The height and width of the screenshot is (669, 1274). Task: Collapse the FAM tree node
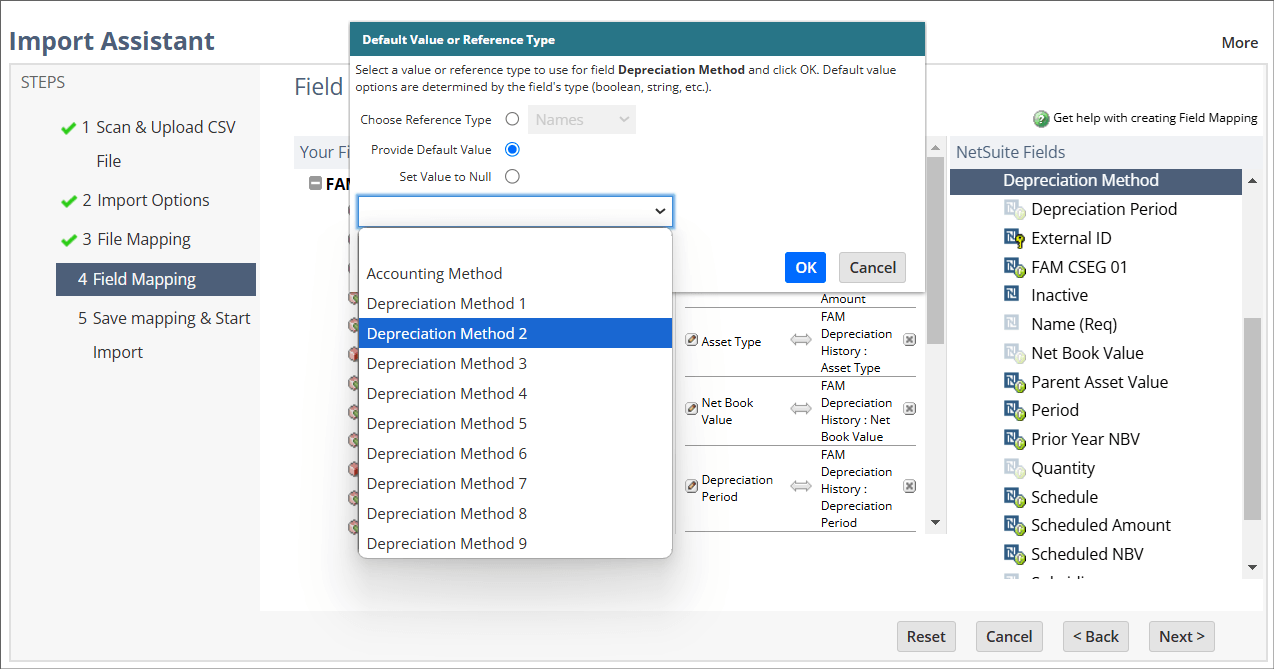pos(316,184)
